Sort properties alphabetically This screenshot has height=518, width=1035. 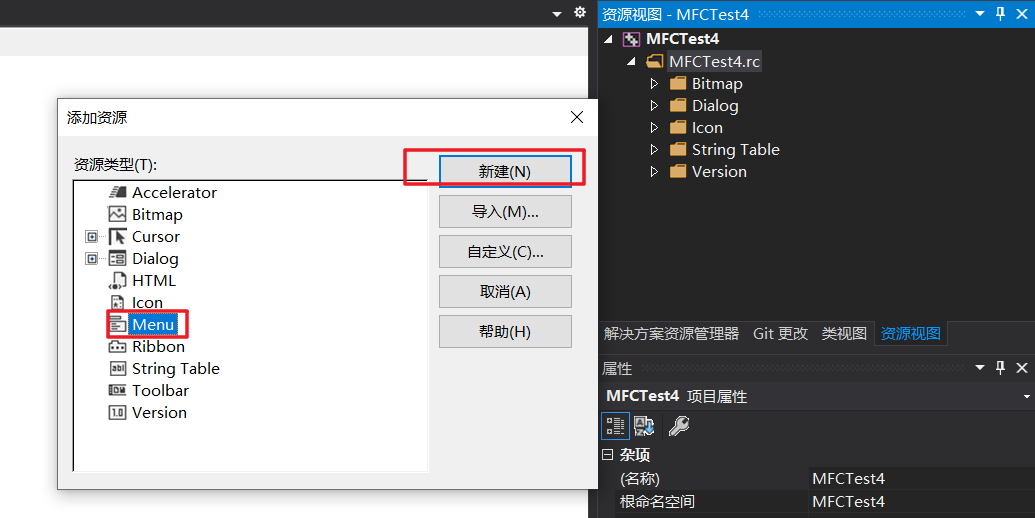point(644,426)
